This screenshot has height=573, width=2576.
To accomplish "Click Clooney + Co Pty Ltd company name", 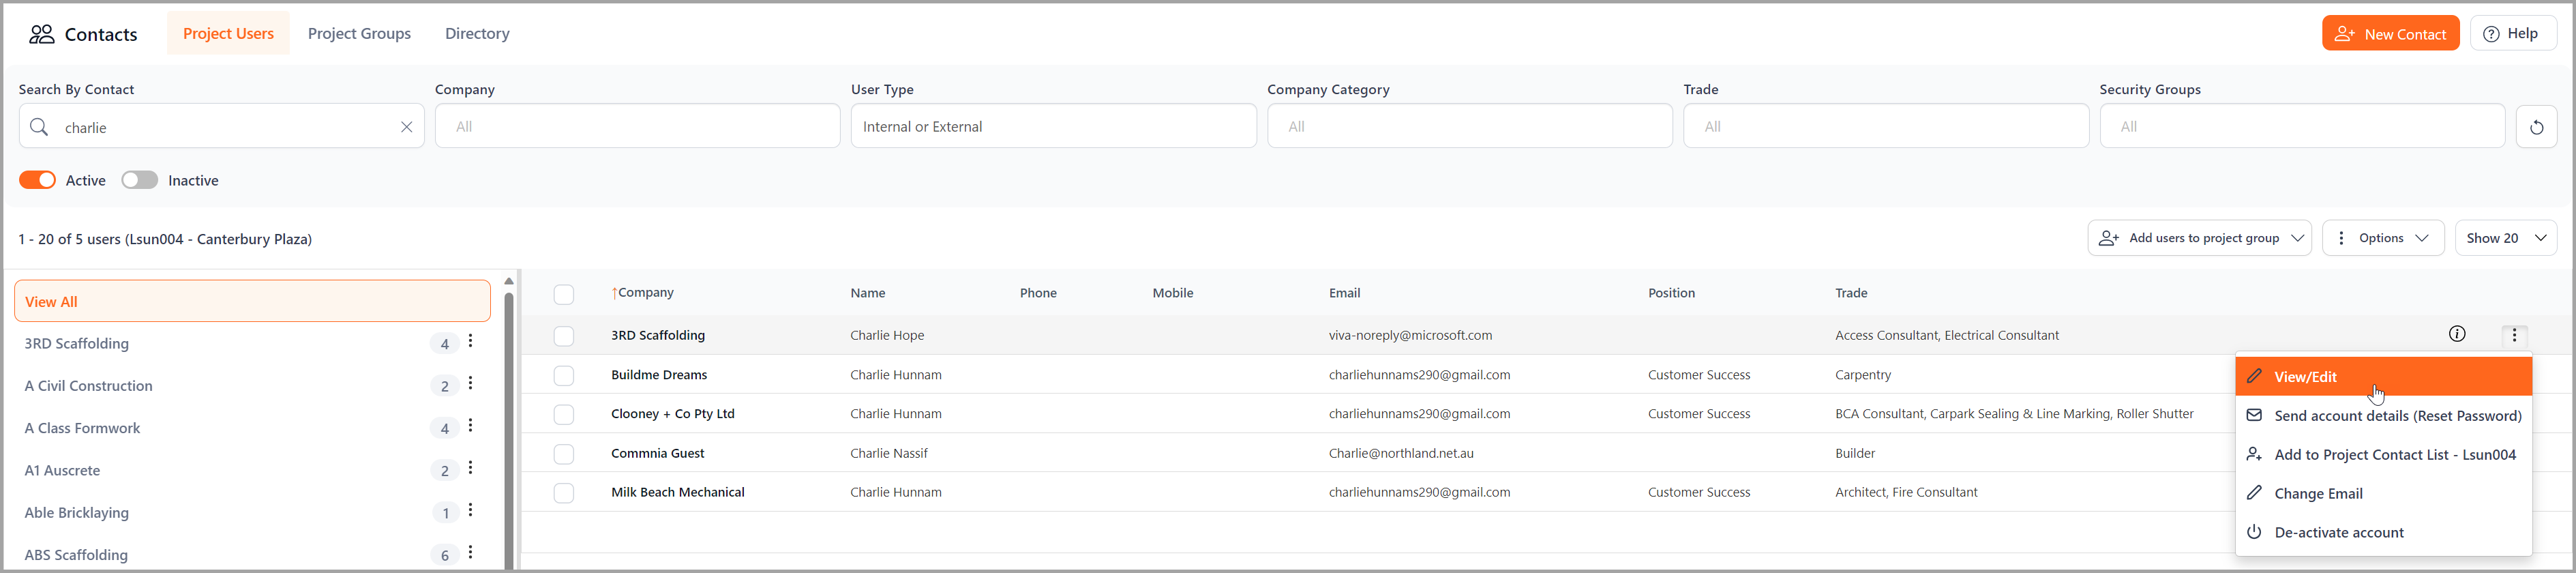I will [x=673, y=414].
